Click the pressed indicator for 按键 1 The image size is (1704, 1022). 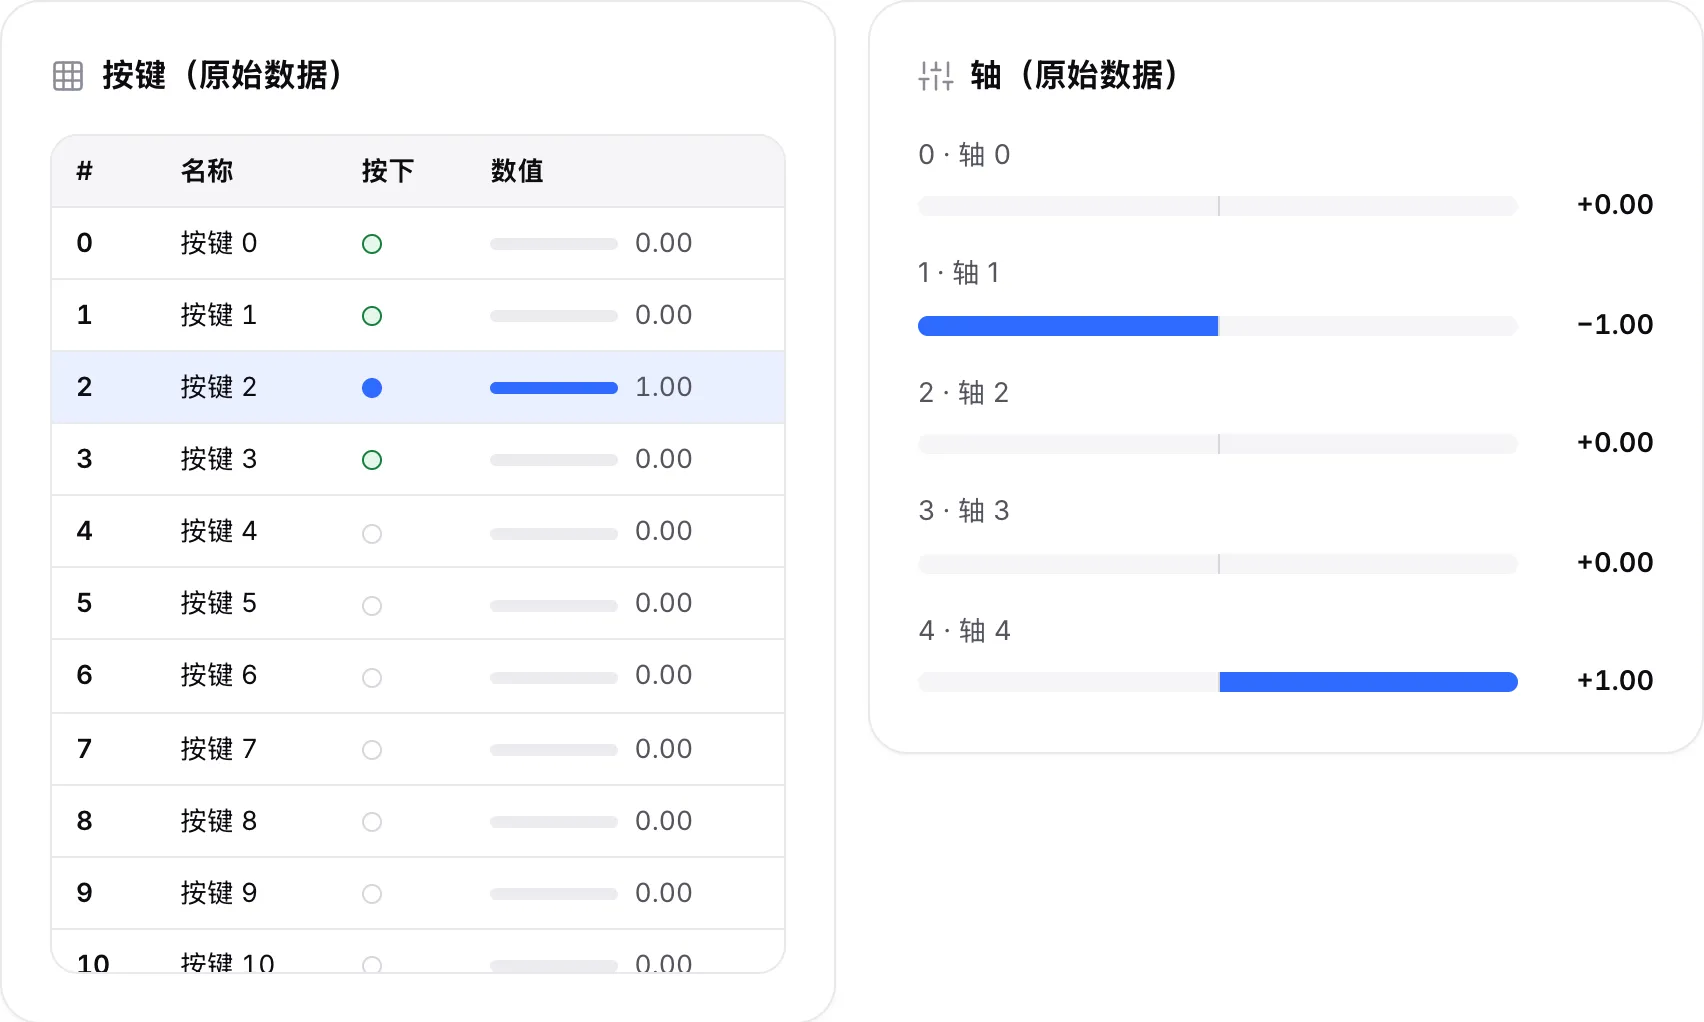372,316
